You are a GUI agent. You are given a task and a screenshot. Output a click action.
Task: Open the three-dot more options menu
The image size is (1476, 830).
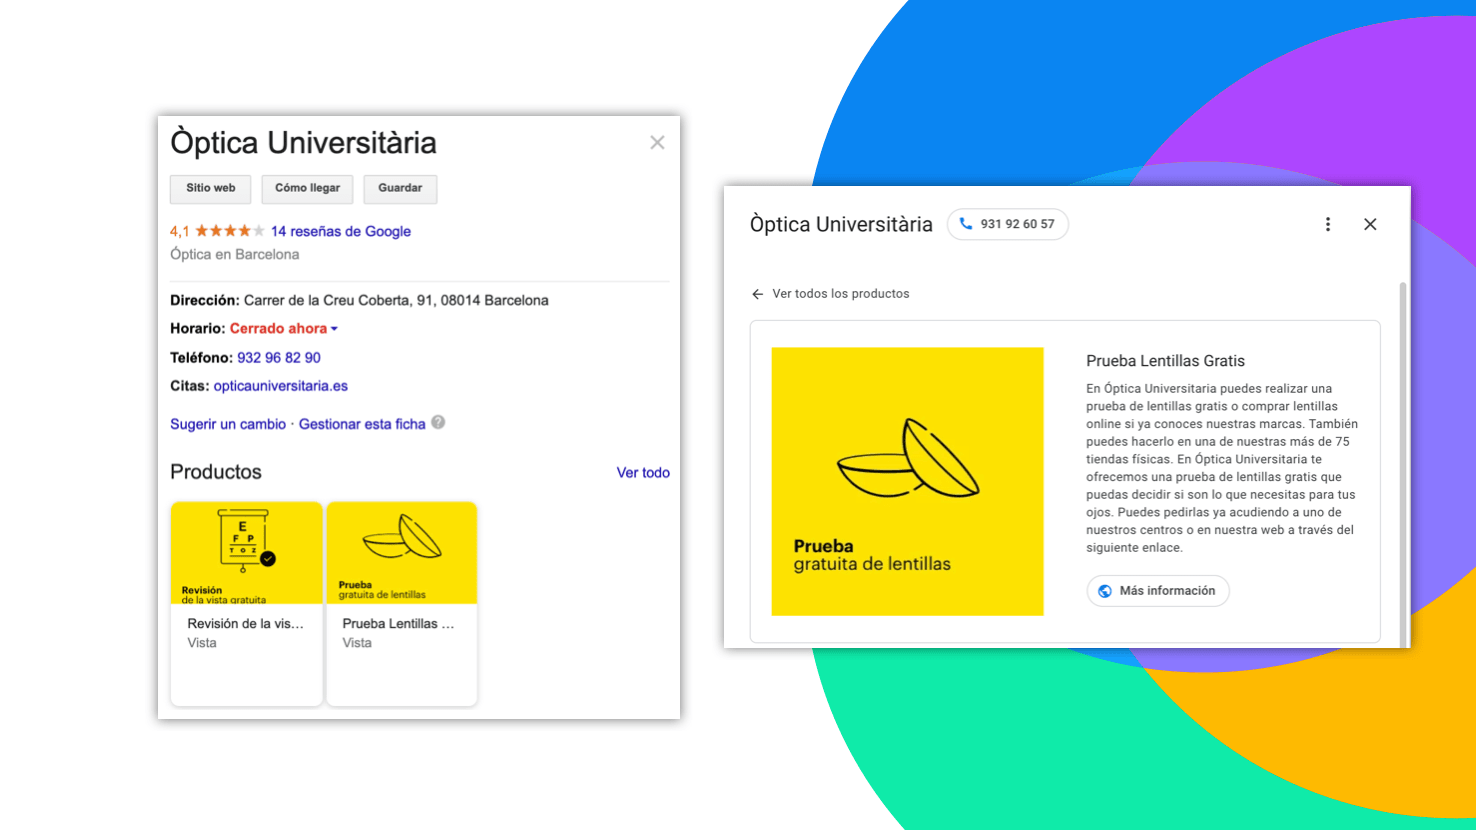click(x=1328, y=225)
